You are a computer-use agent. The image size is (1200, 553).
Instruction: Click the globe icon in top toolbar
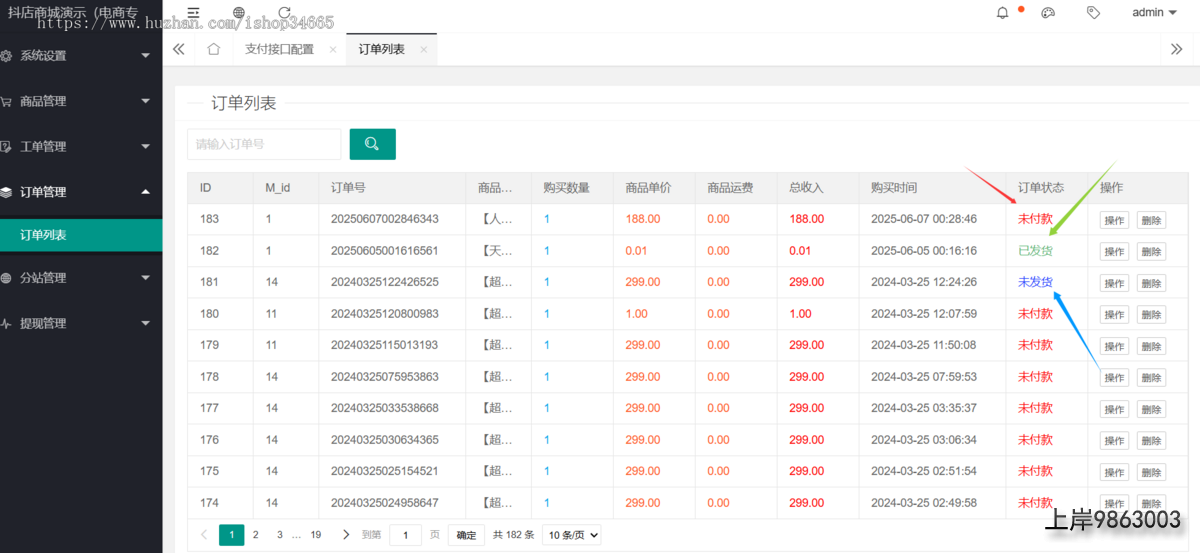pyautogui.click(x=239, y=13)
